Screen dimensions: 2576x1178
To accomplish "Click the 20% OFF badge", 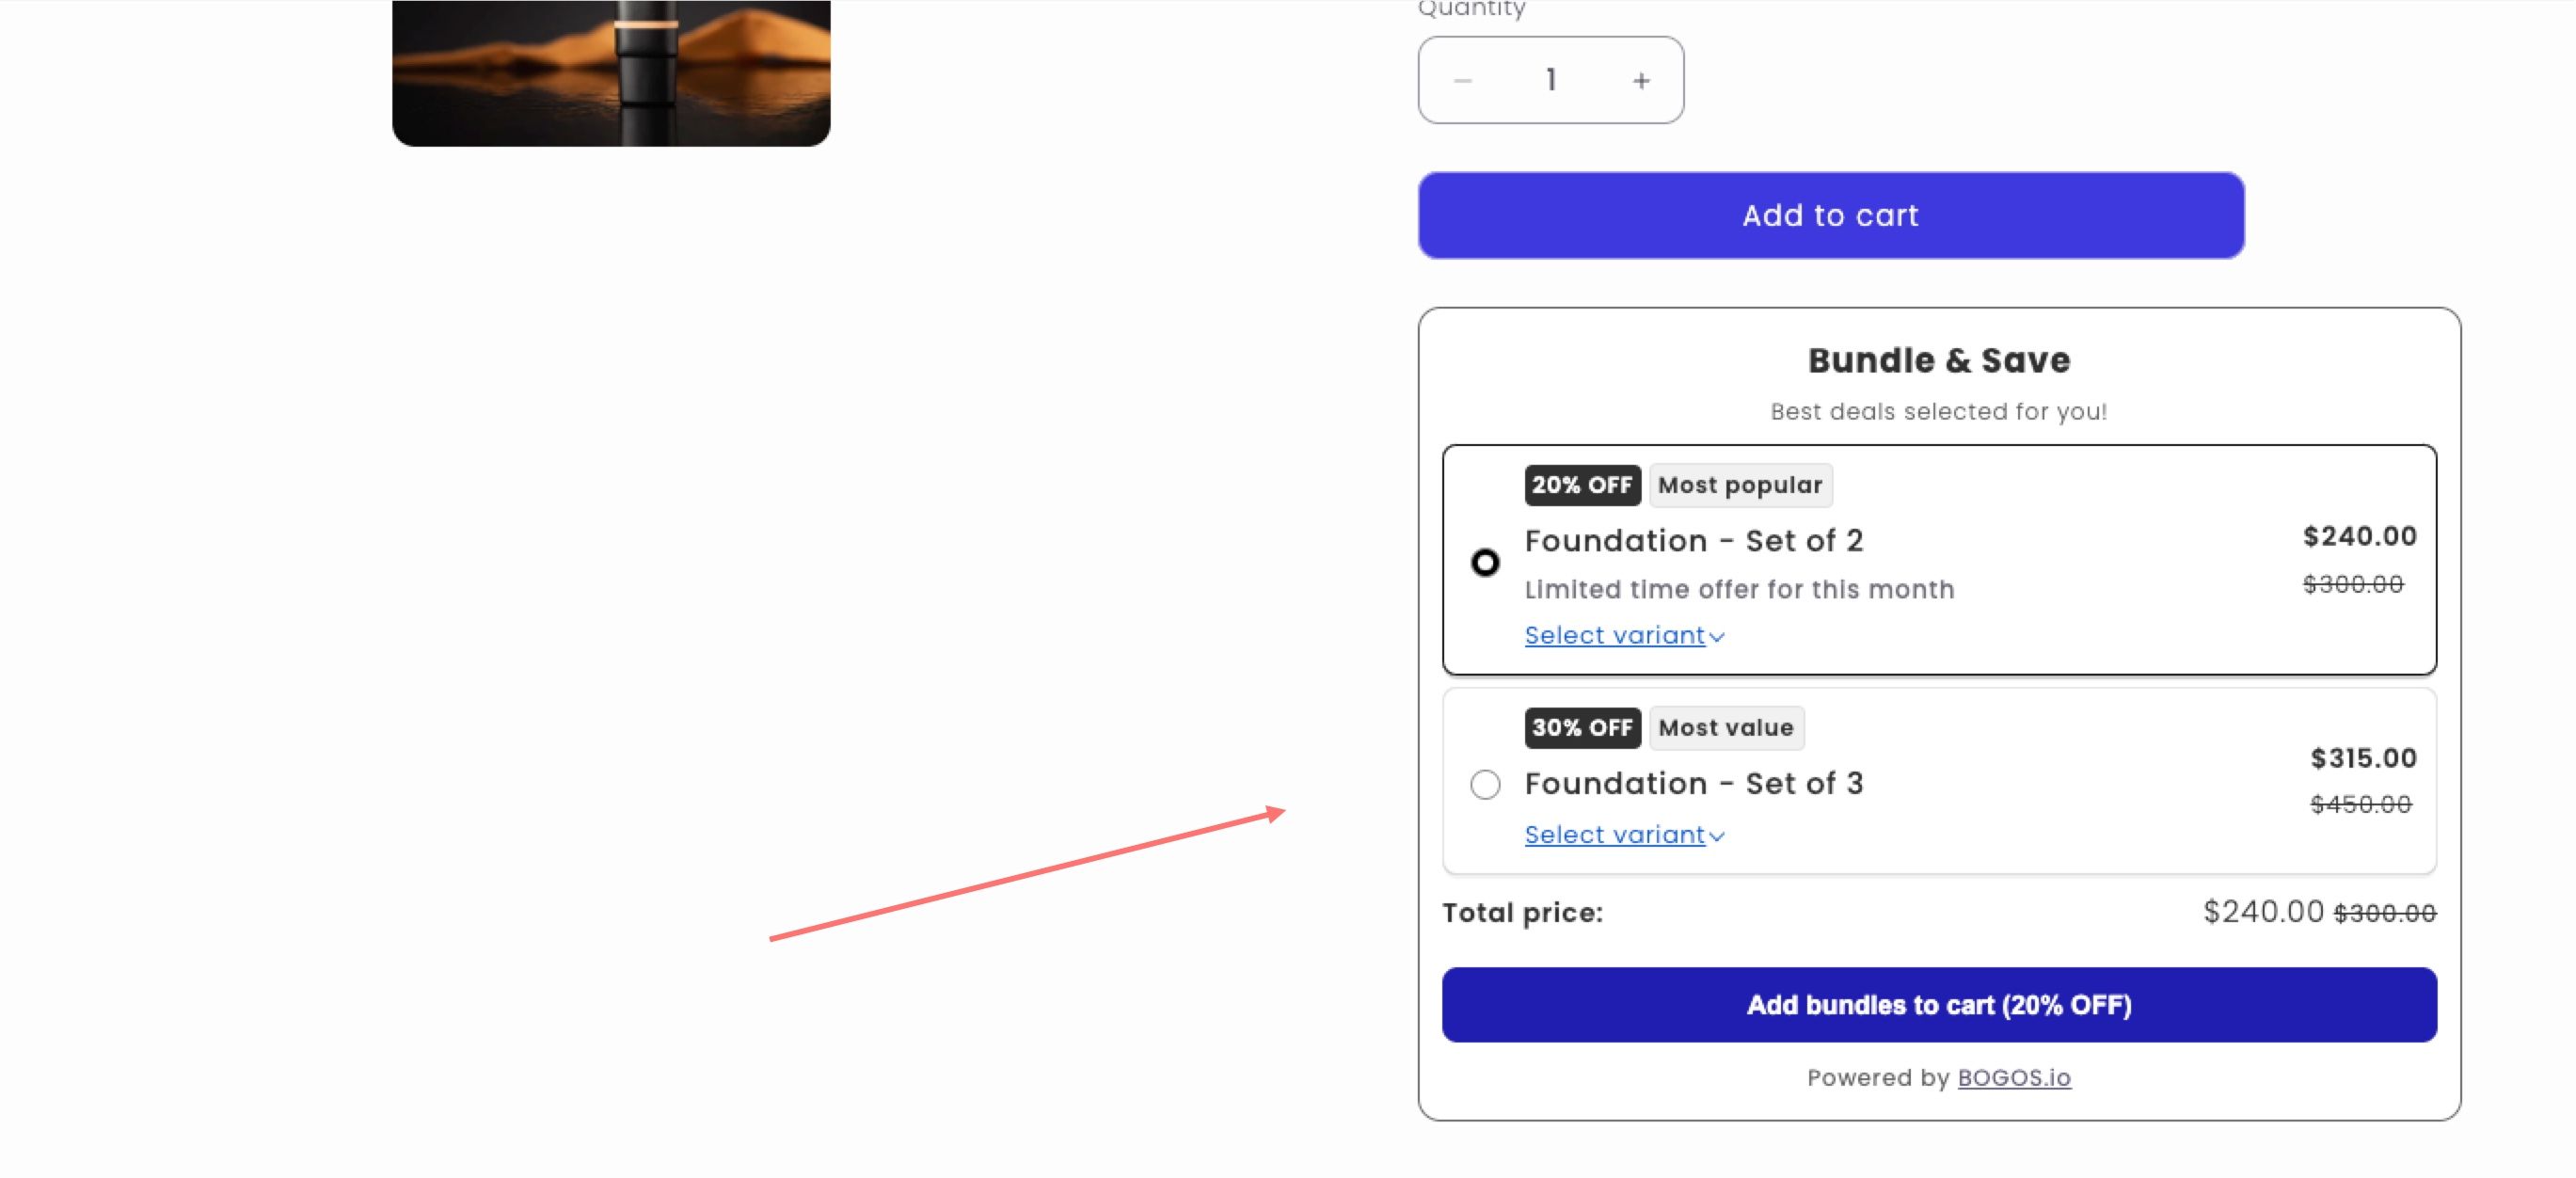I will (x=1581, y=486).
